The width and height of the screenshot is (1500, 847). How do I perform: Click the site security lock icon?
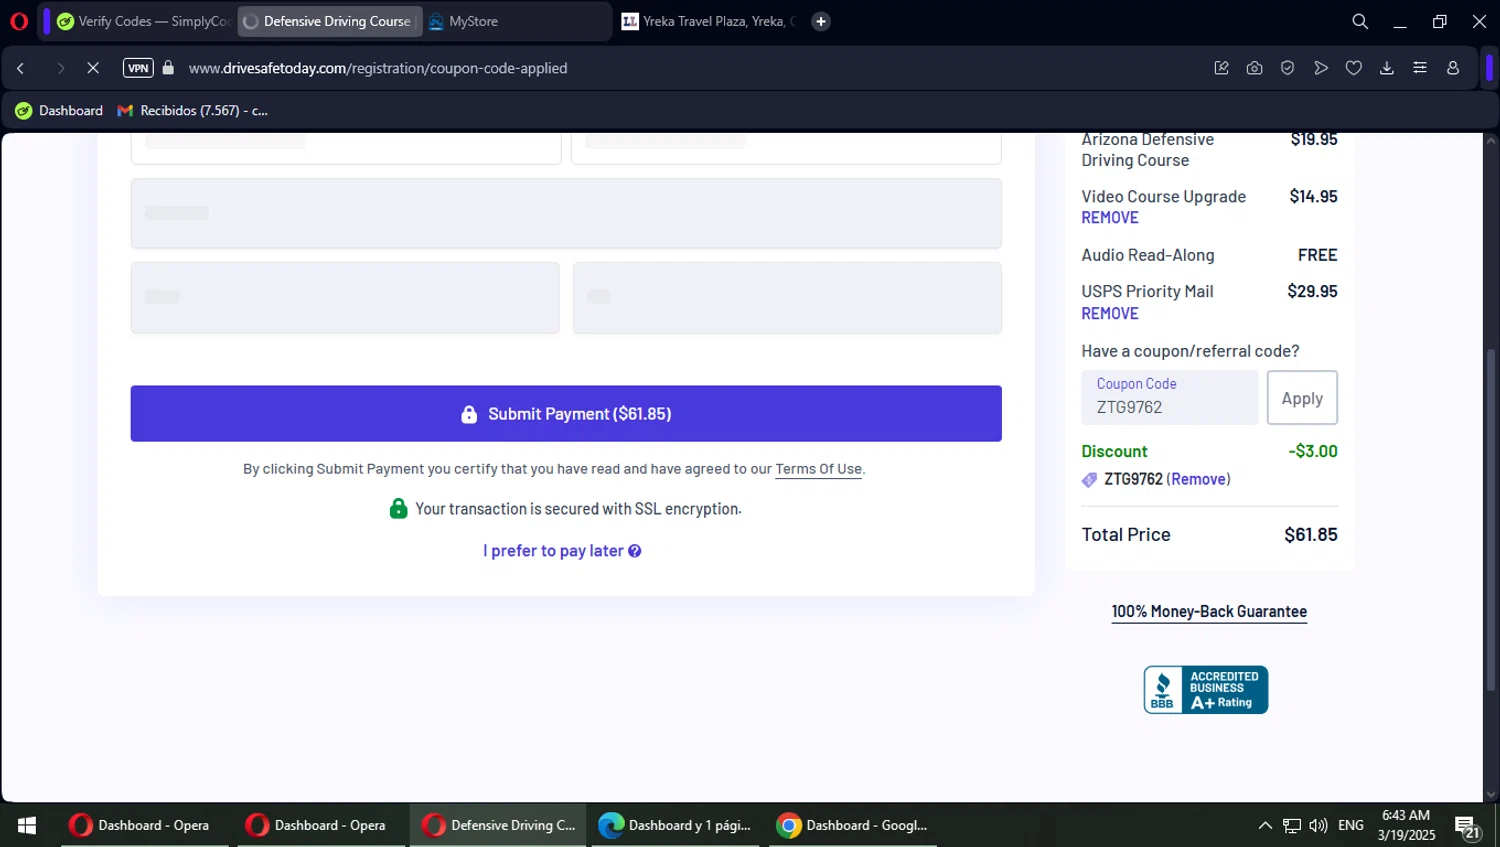(x=168, y=68)
